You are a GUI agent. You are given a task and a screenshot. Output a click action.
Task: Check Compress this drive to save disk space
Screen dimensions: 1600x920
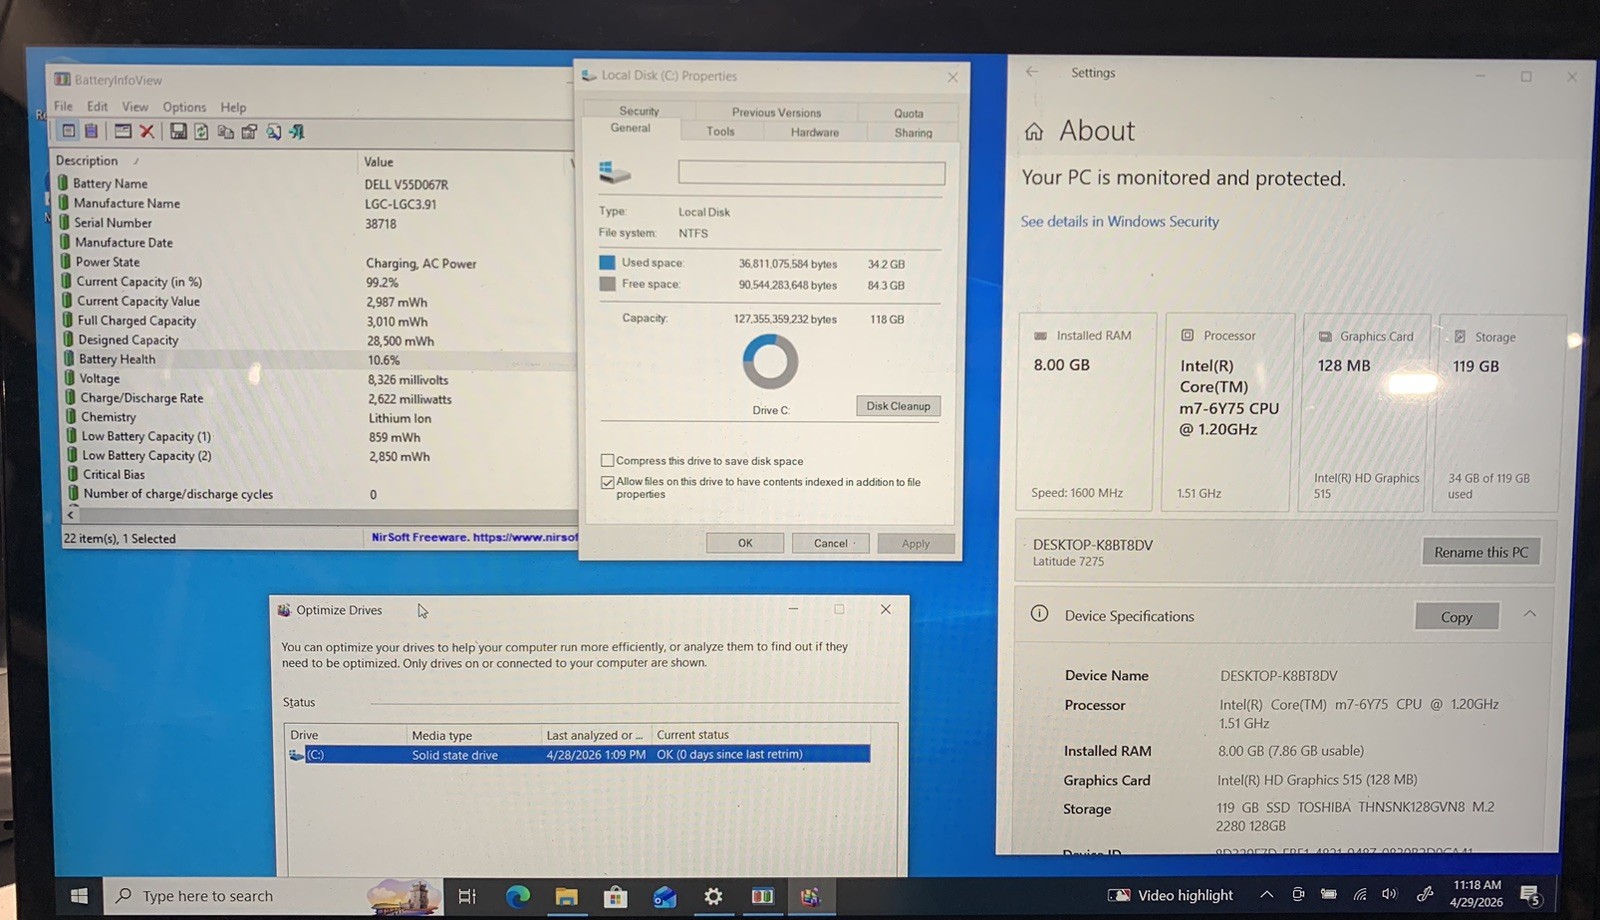point(607,461)
